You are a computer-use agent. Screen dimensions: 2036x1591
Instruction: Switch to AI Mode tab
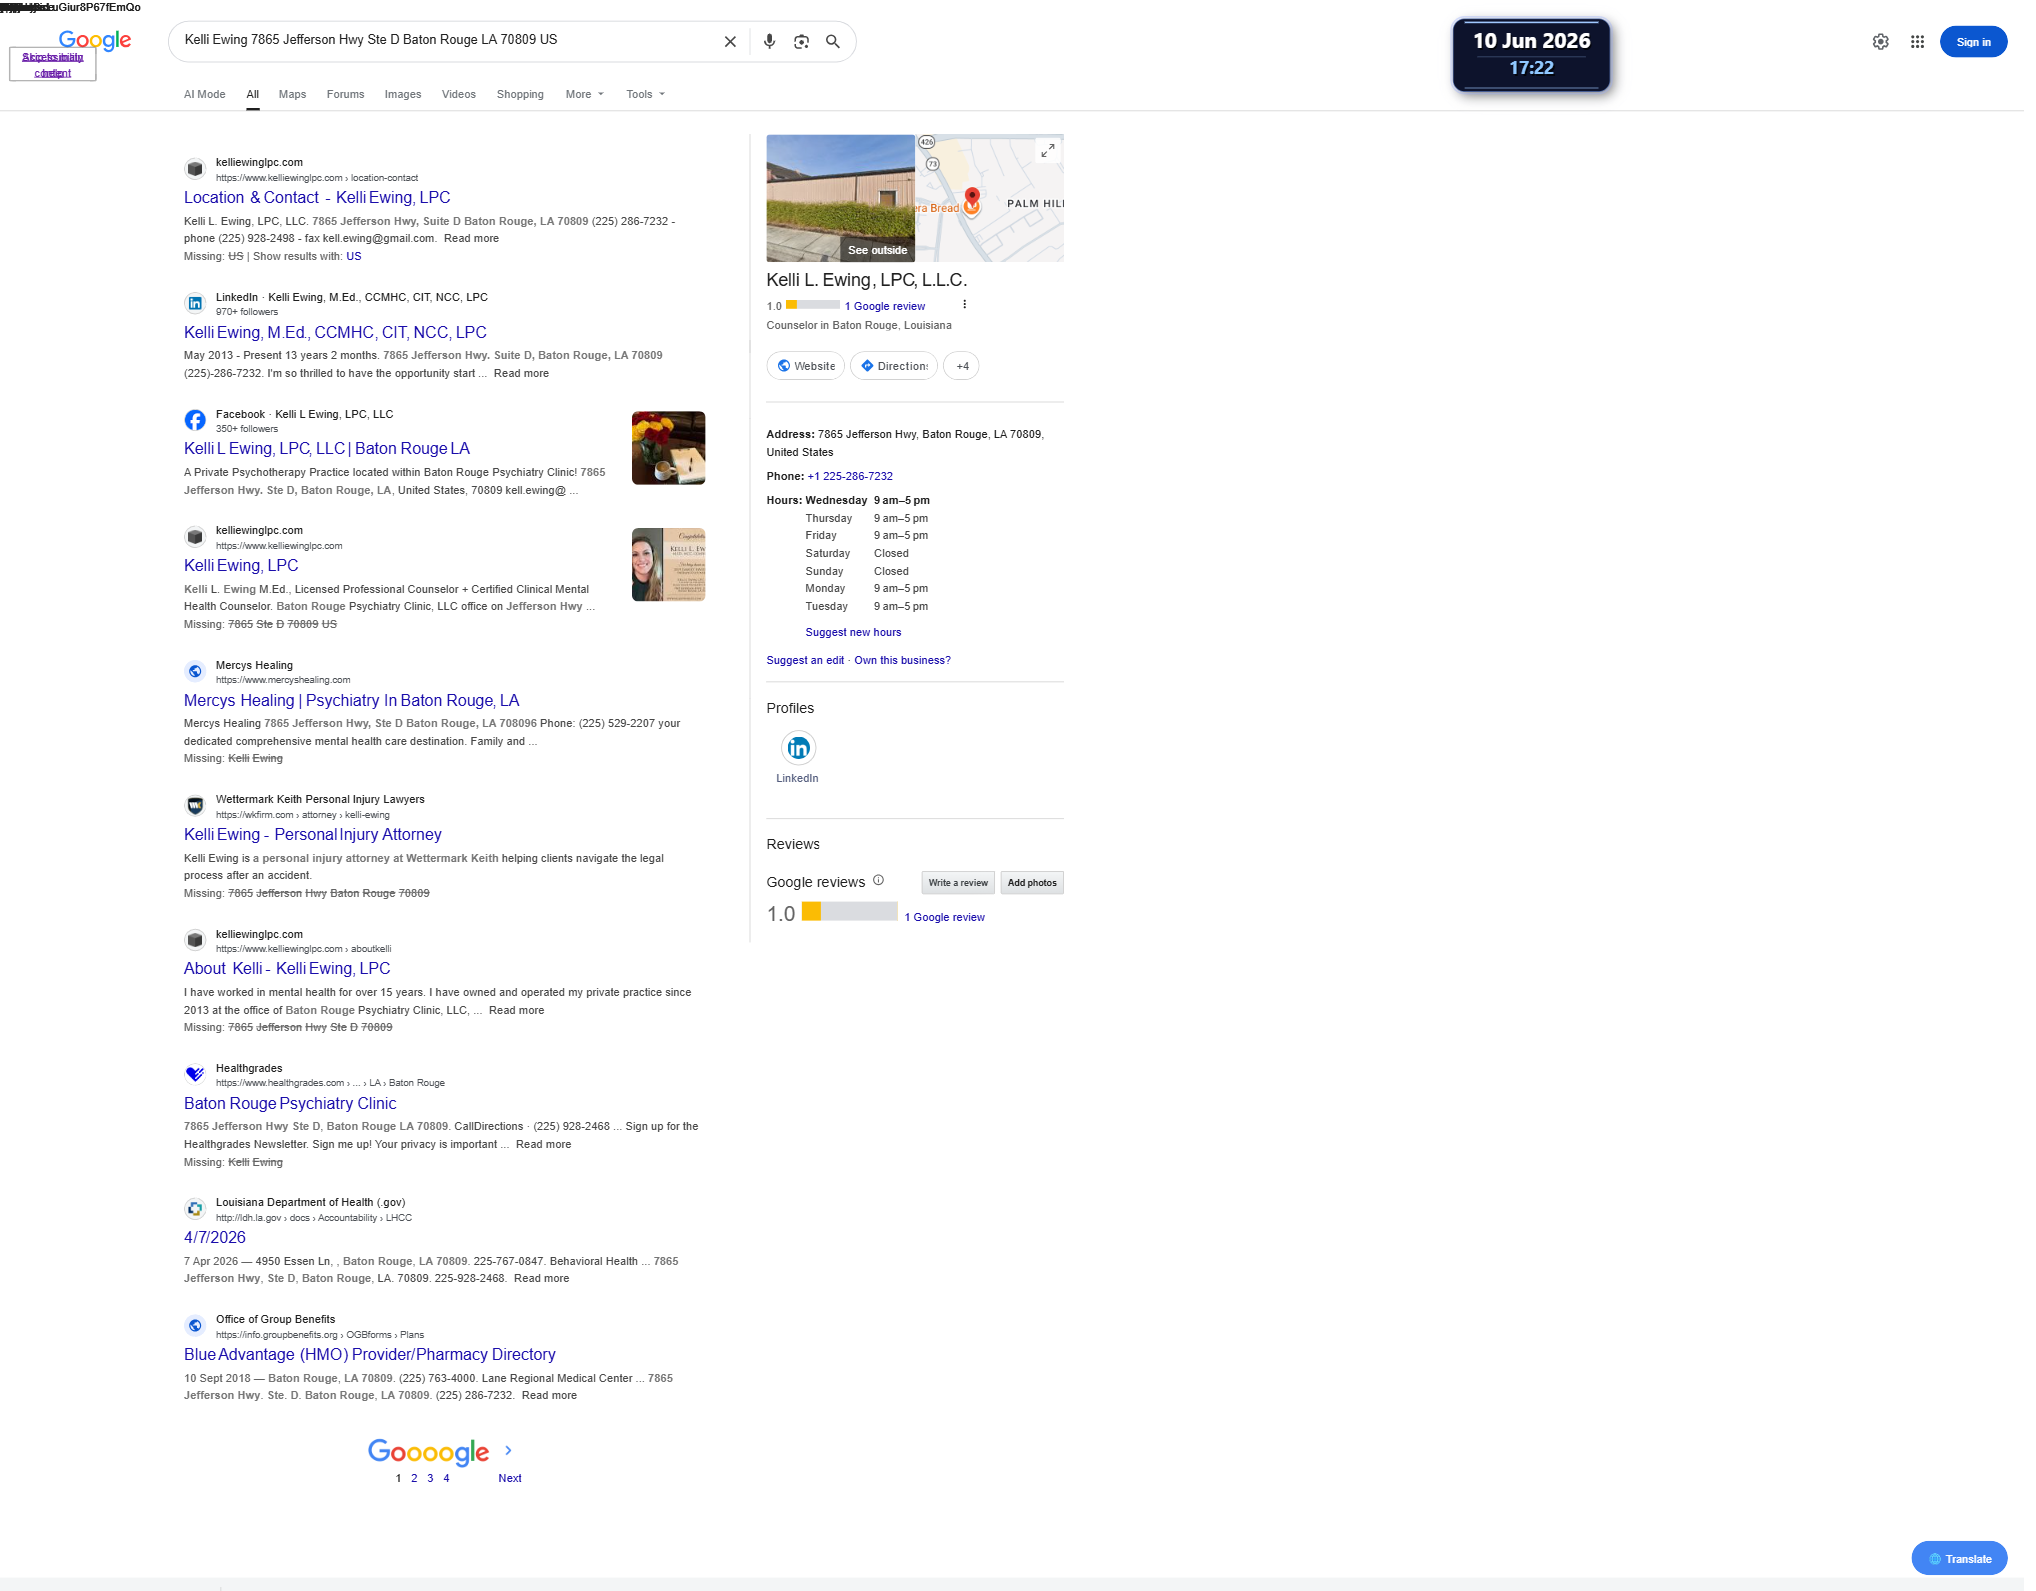pyautogui.click(x=205, y=94)
